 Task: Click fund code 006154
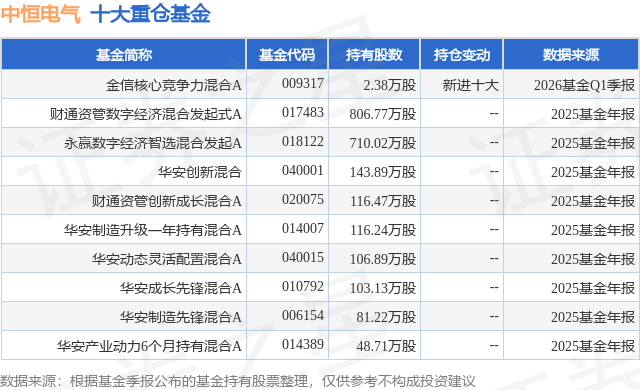[303, 315]
